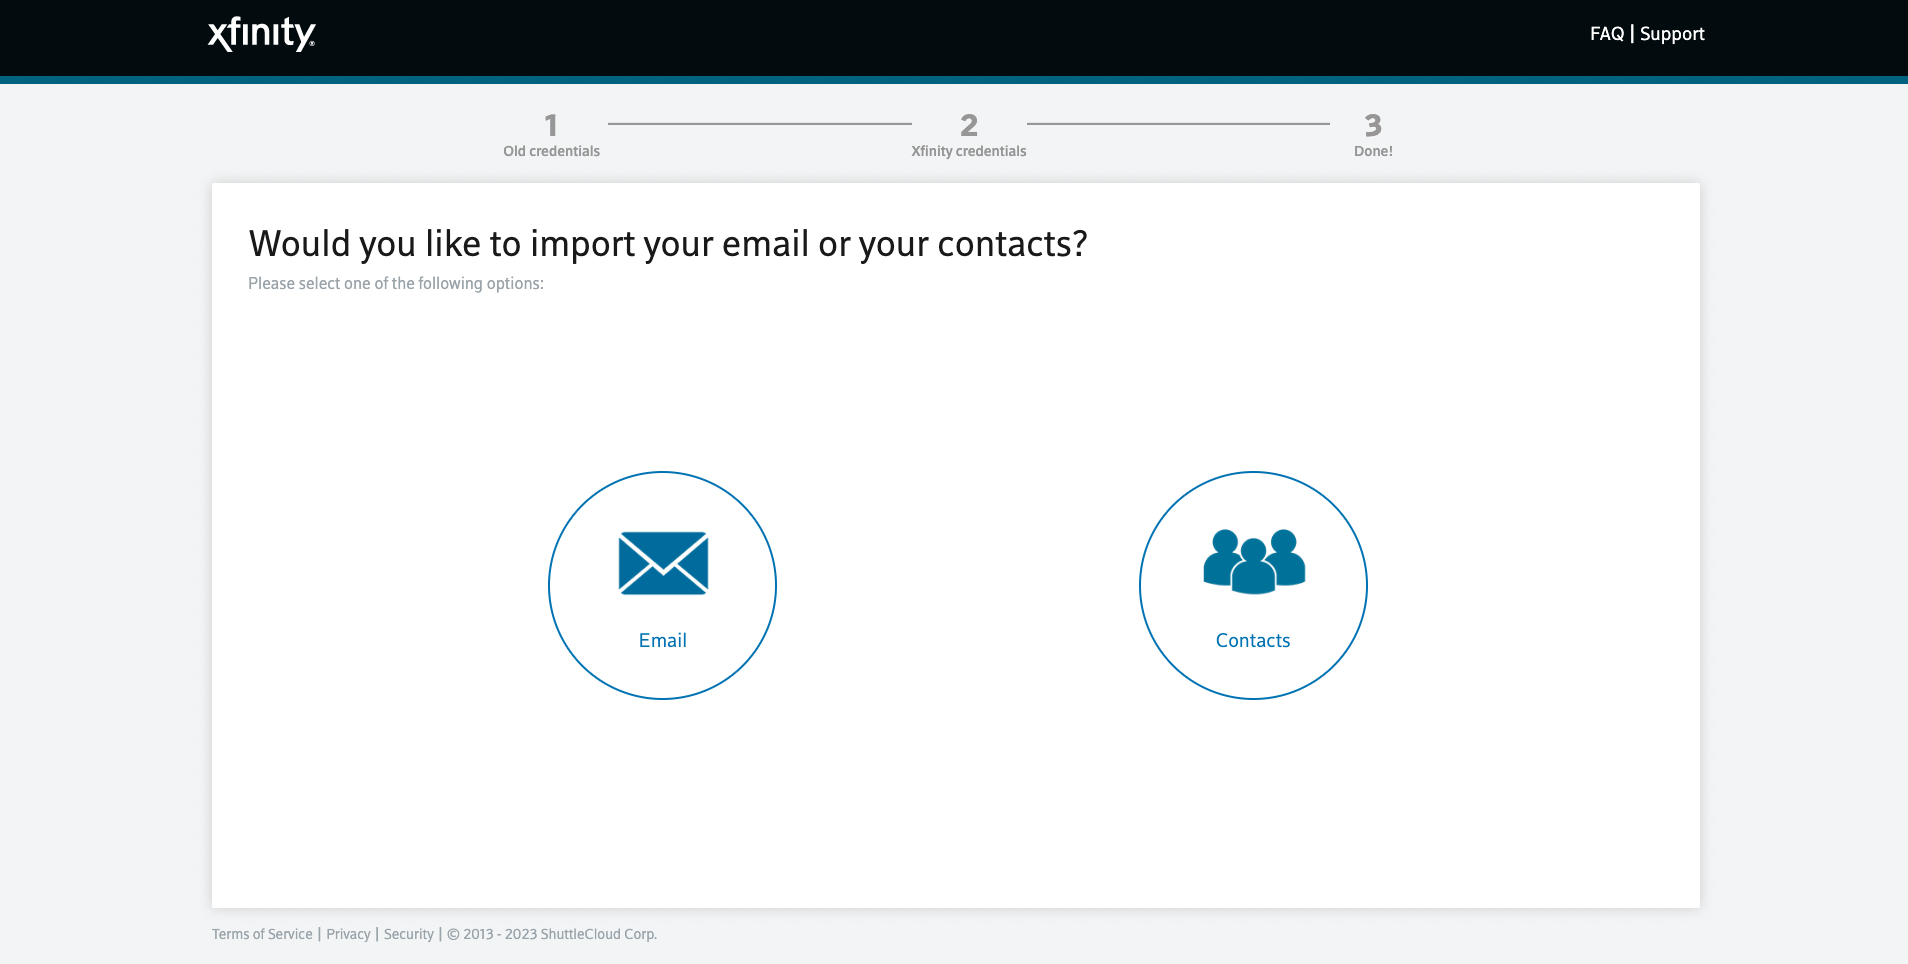Click the heading about importing email or contacts
1908x964 pixels.
(668, 244)
